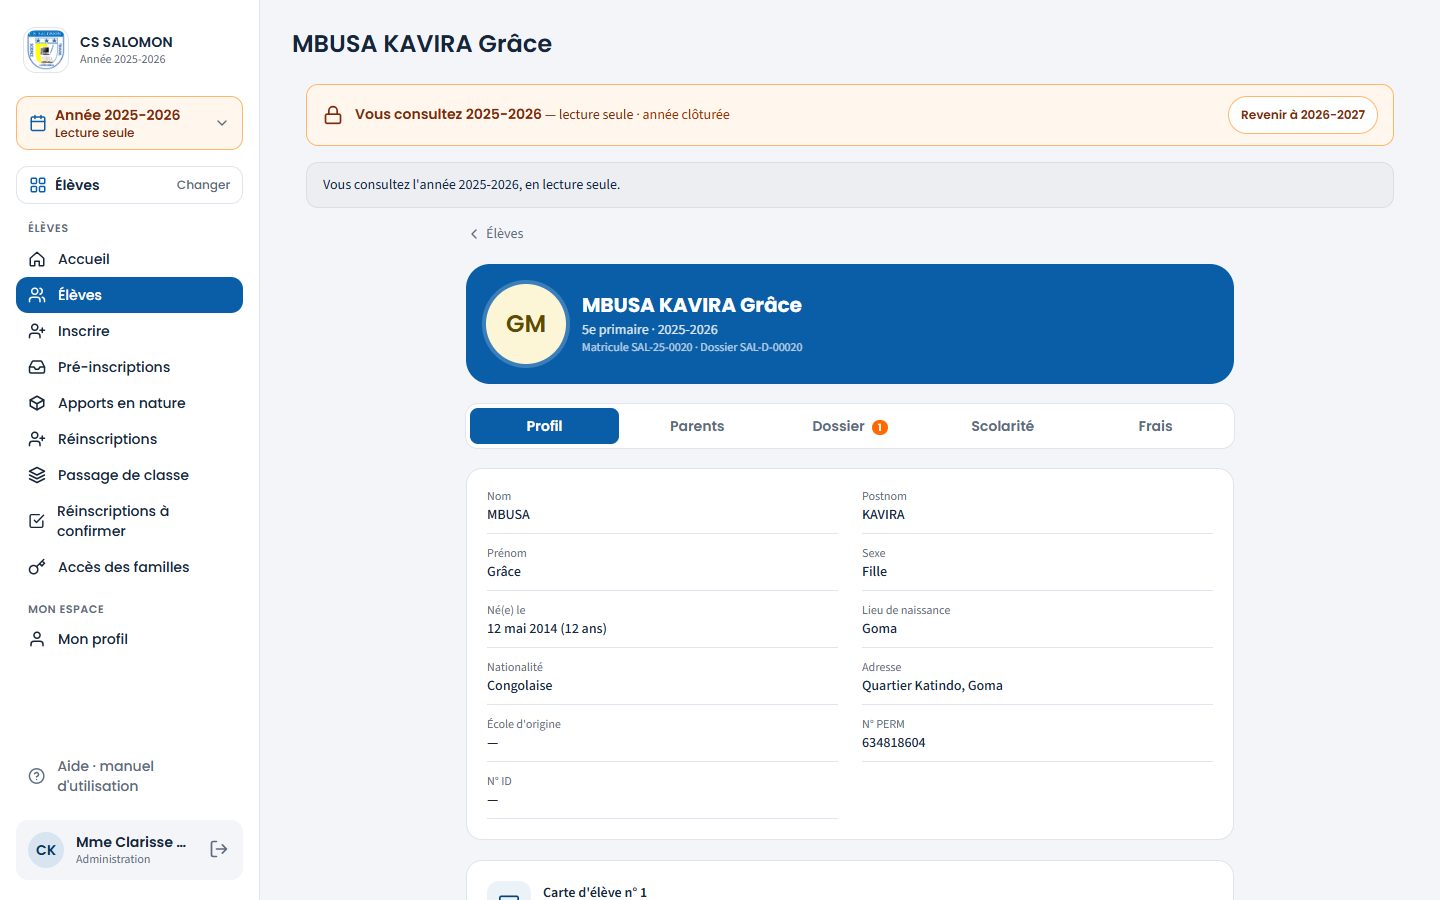
Task: Click Revenir à 2026-2027 button
Action: [1303, 115]
